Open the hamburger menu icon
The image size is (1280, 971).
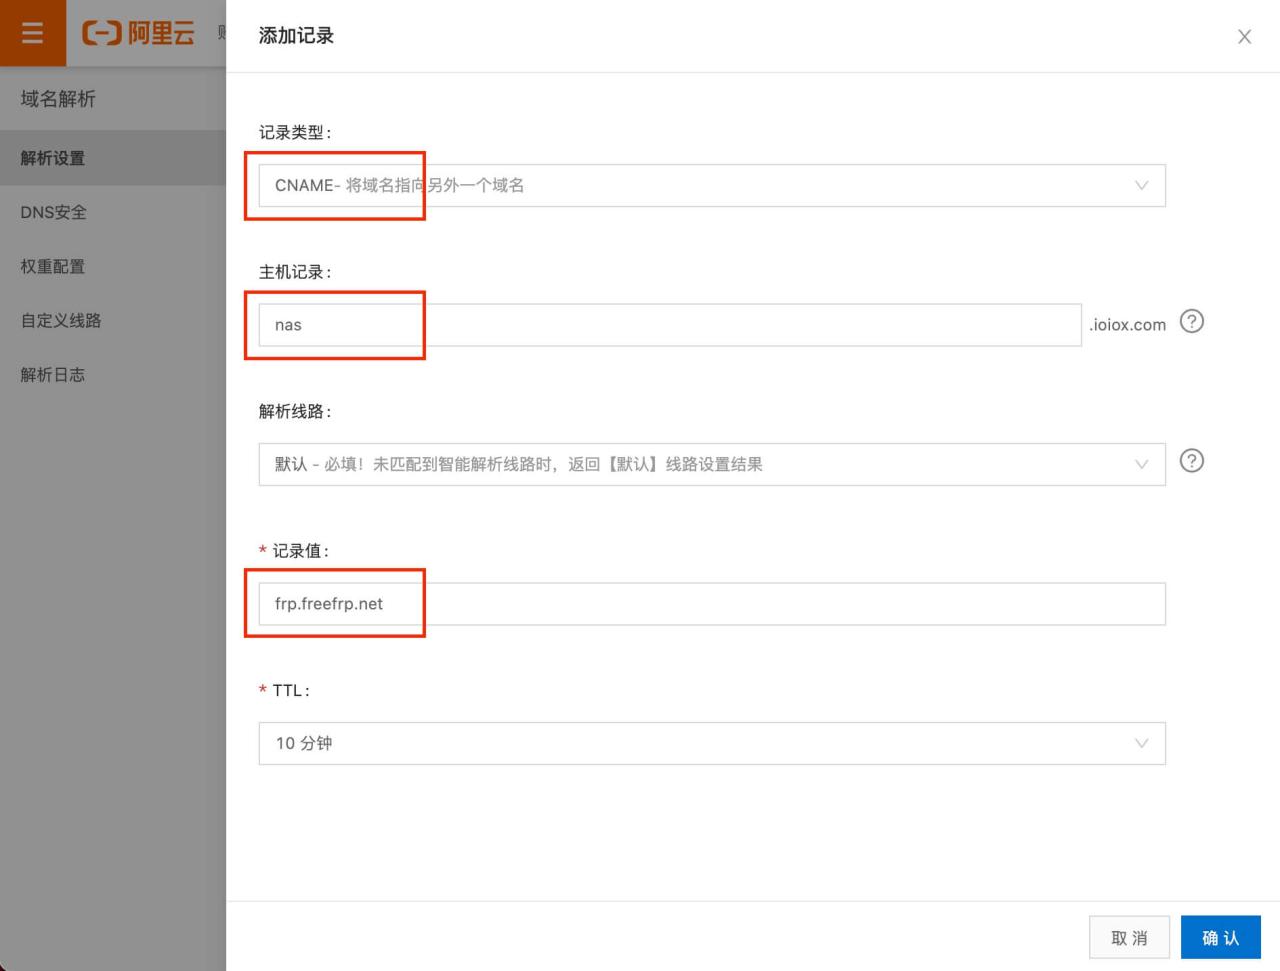[32, 33]
